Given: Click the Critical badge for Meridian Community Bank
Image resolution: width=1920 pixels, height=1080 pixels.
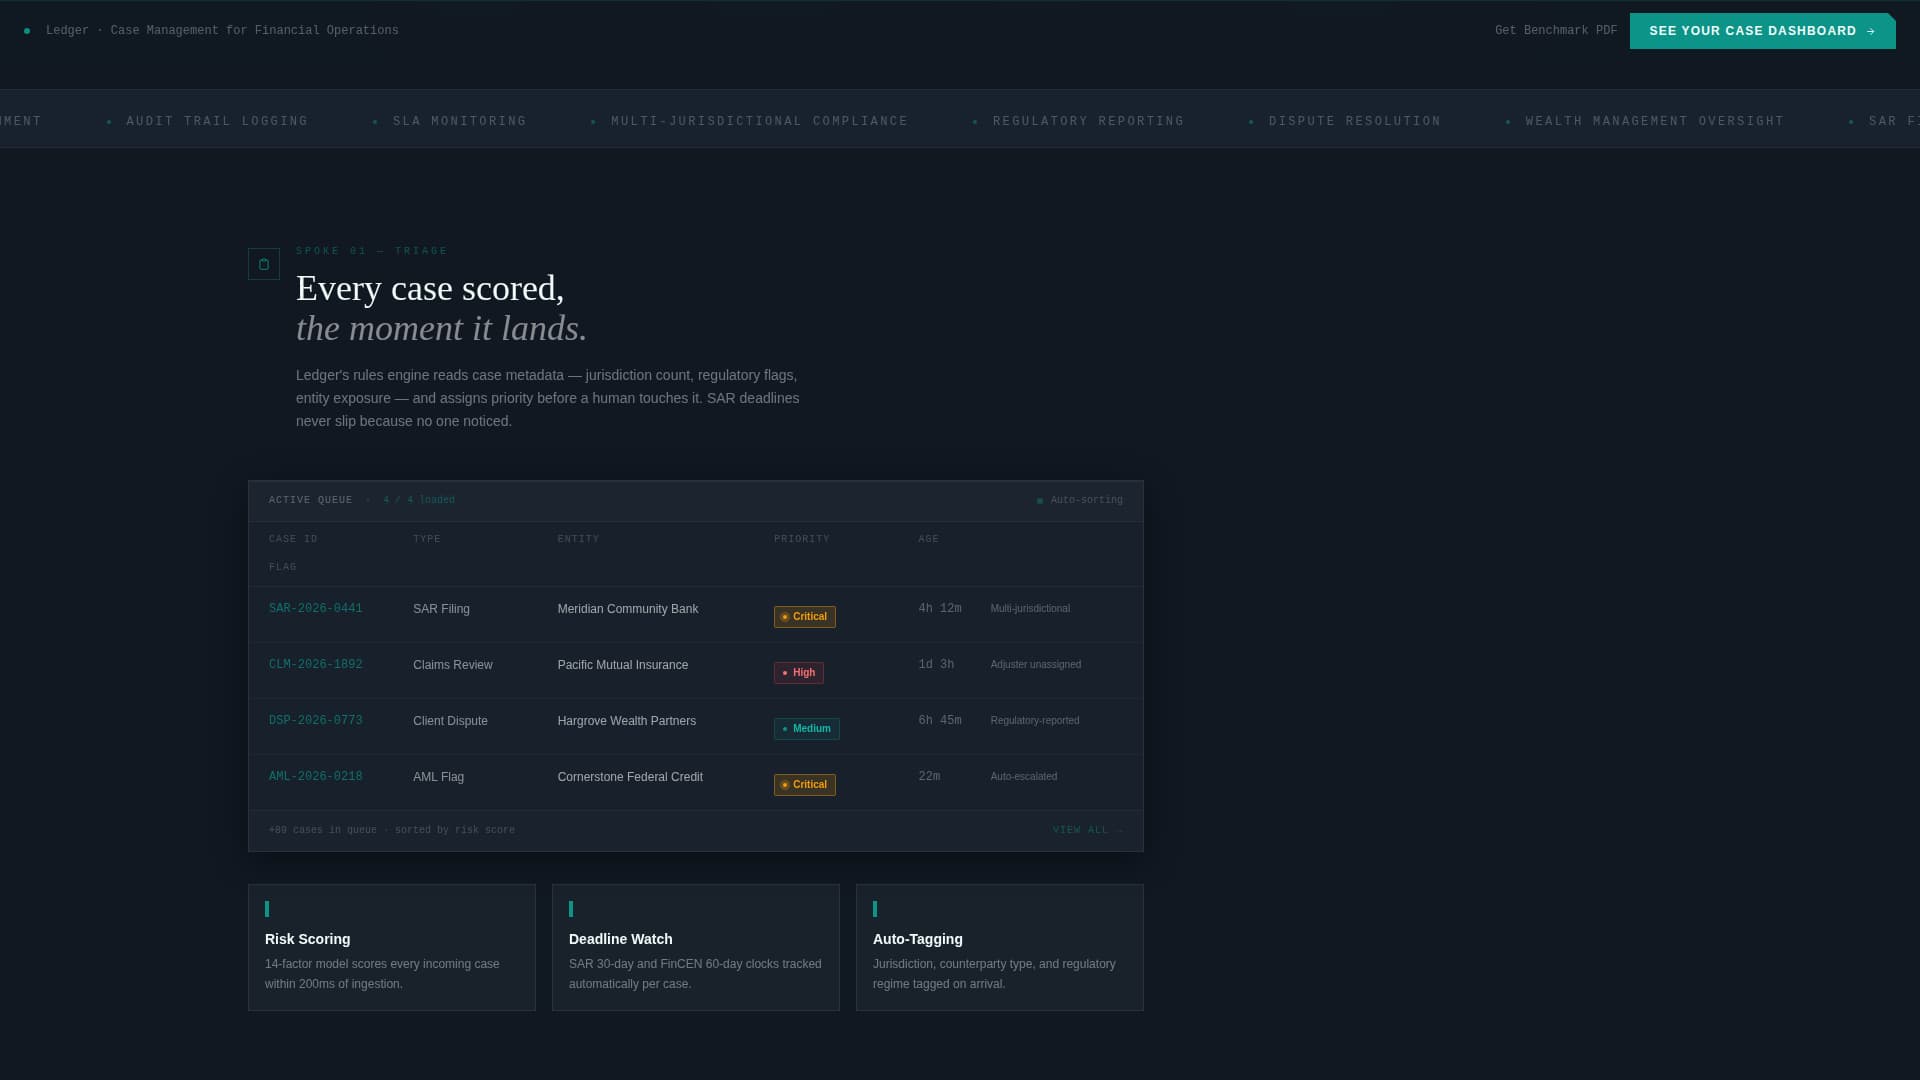Looking at the screenshot, I should pyautogui.click(x=805, y=617).
